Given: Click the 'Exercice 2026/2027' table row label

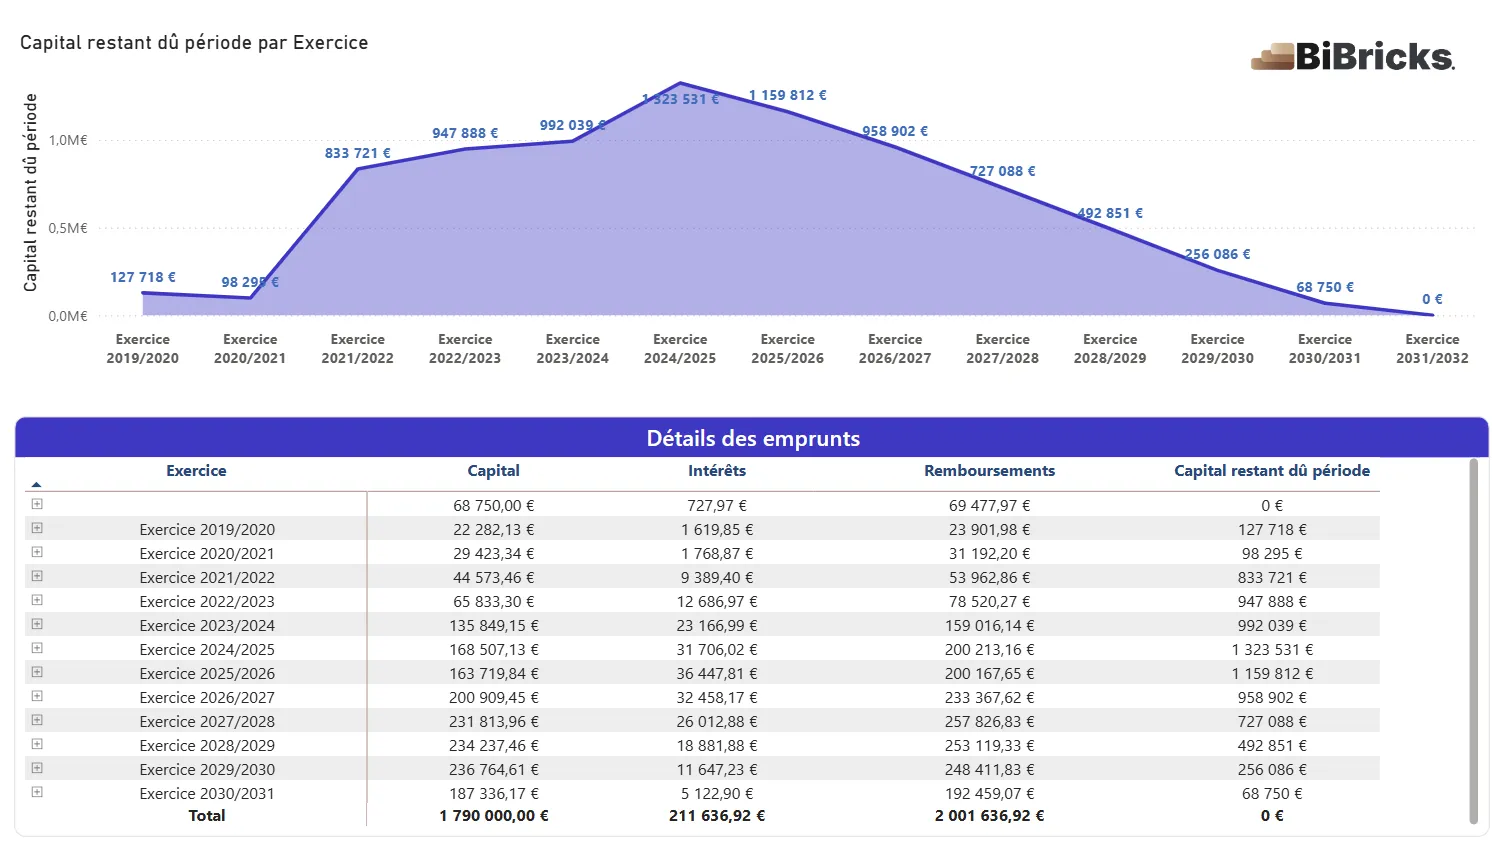Looking at the screenshot, I should pos(207,698).
